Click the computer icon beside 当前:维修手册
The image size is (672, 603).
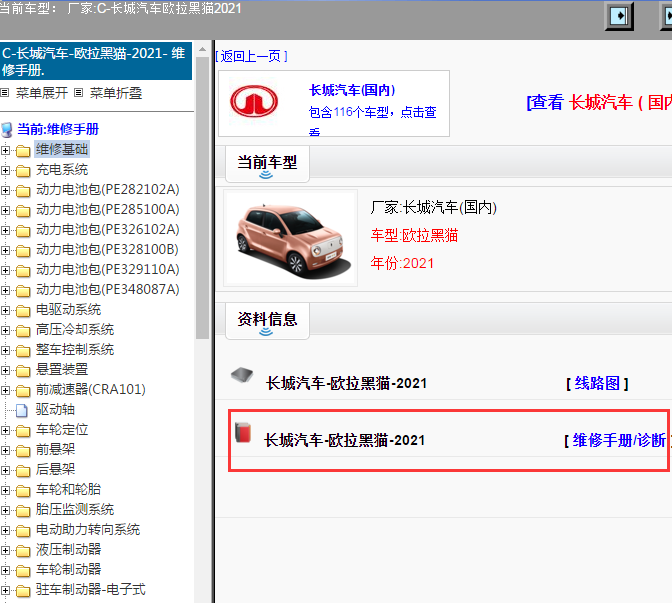[x=6, y=129]
